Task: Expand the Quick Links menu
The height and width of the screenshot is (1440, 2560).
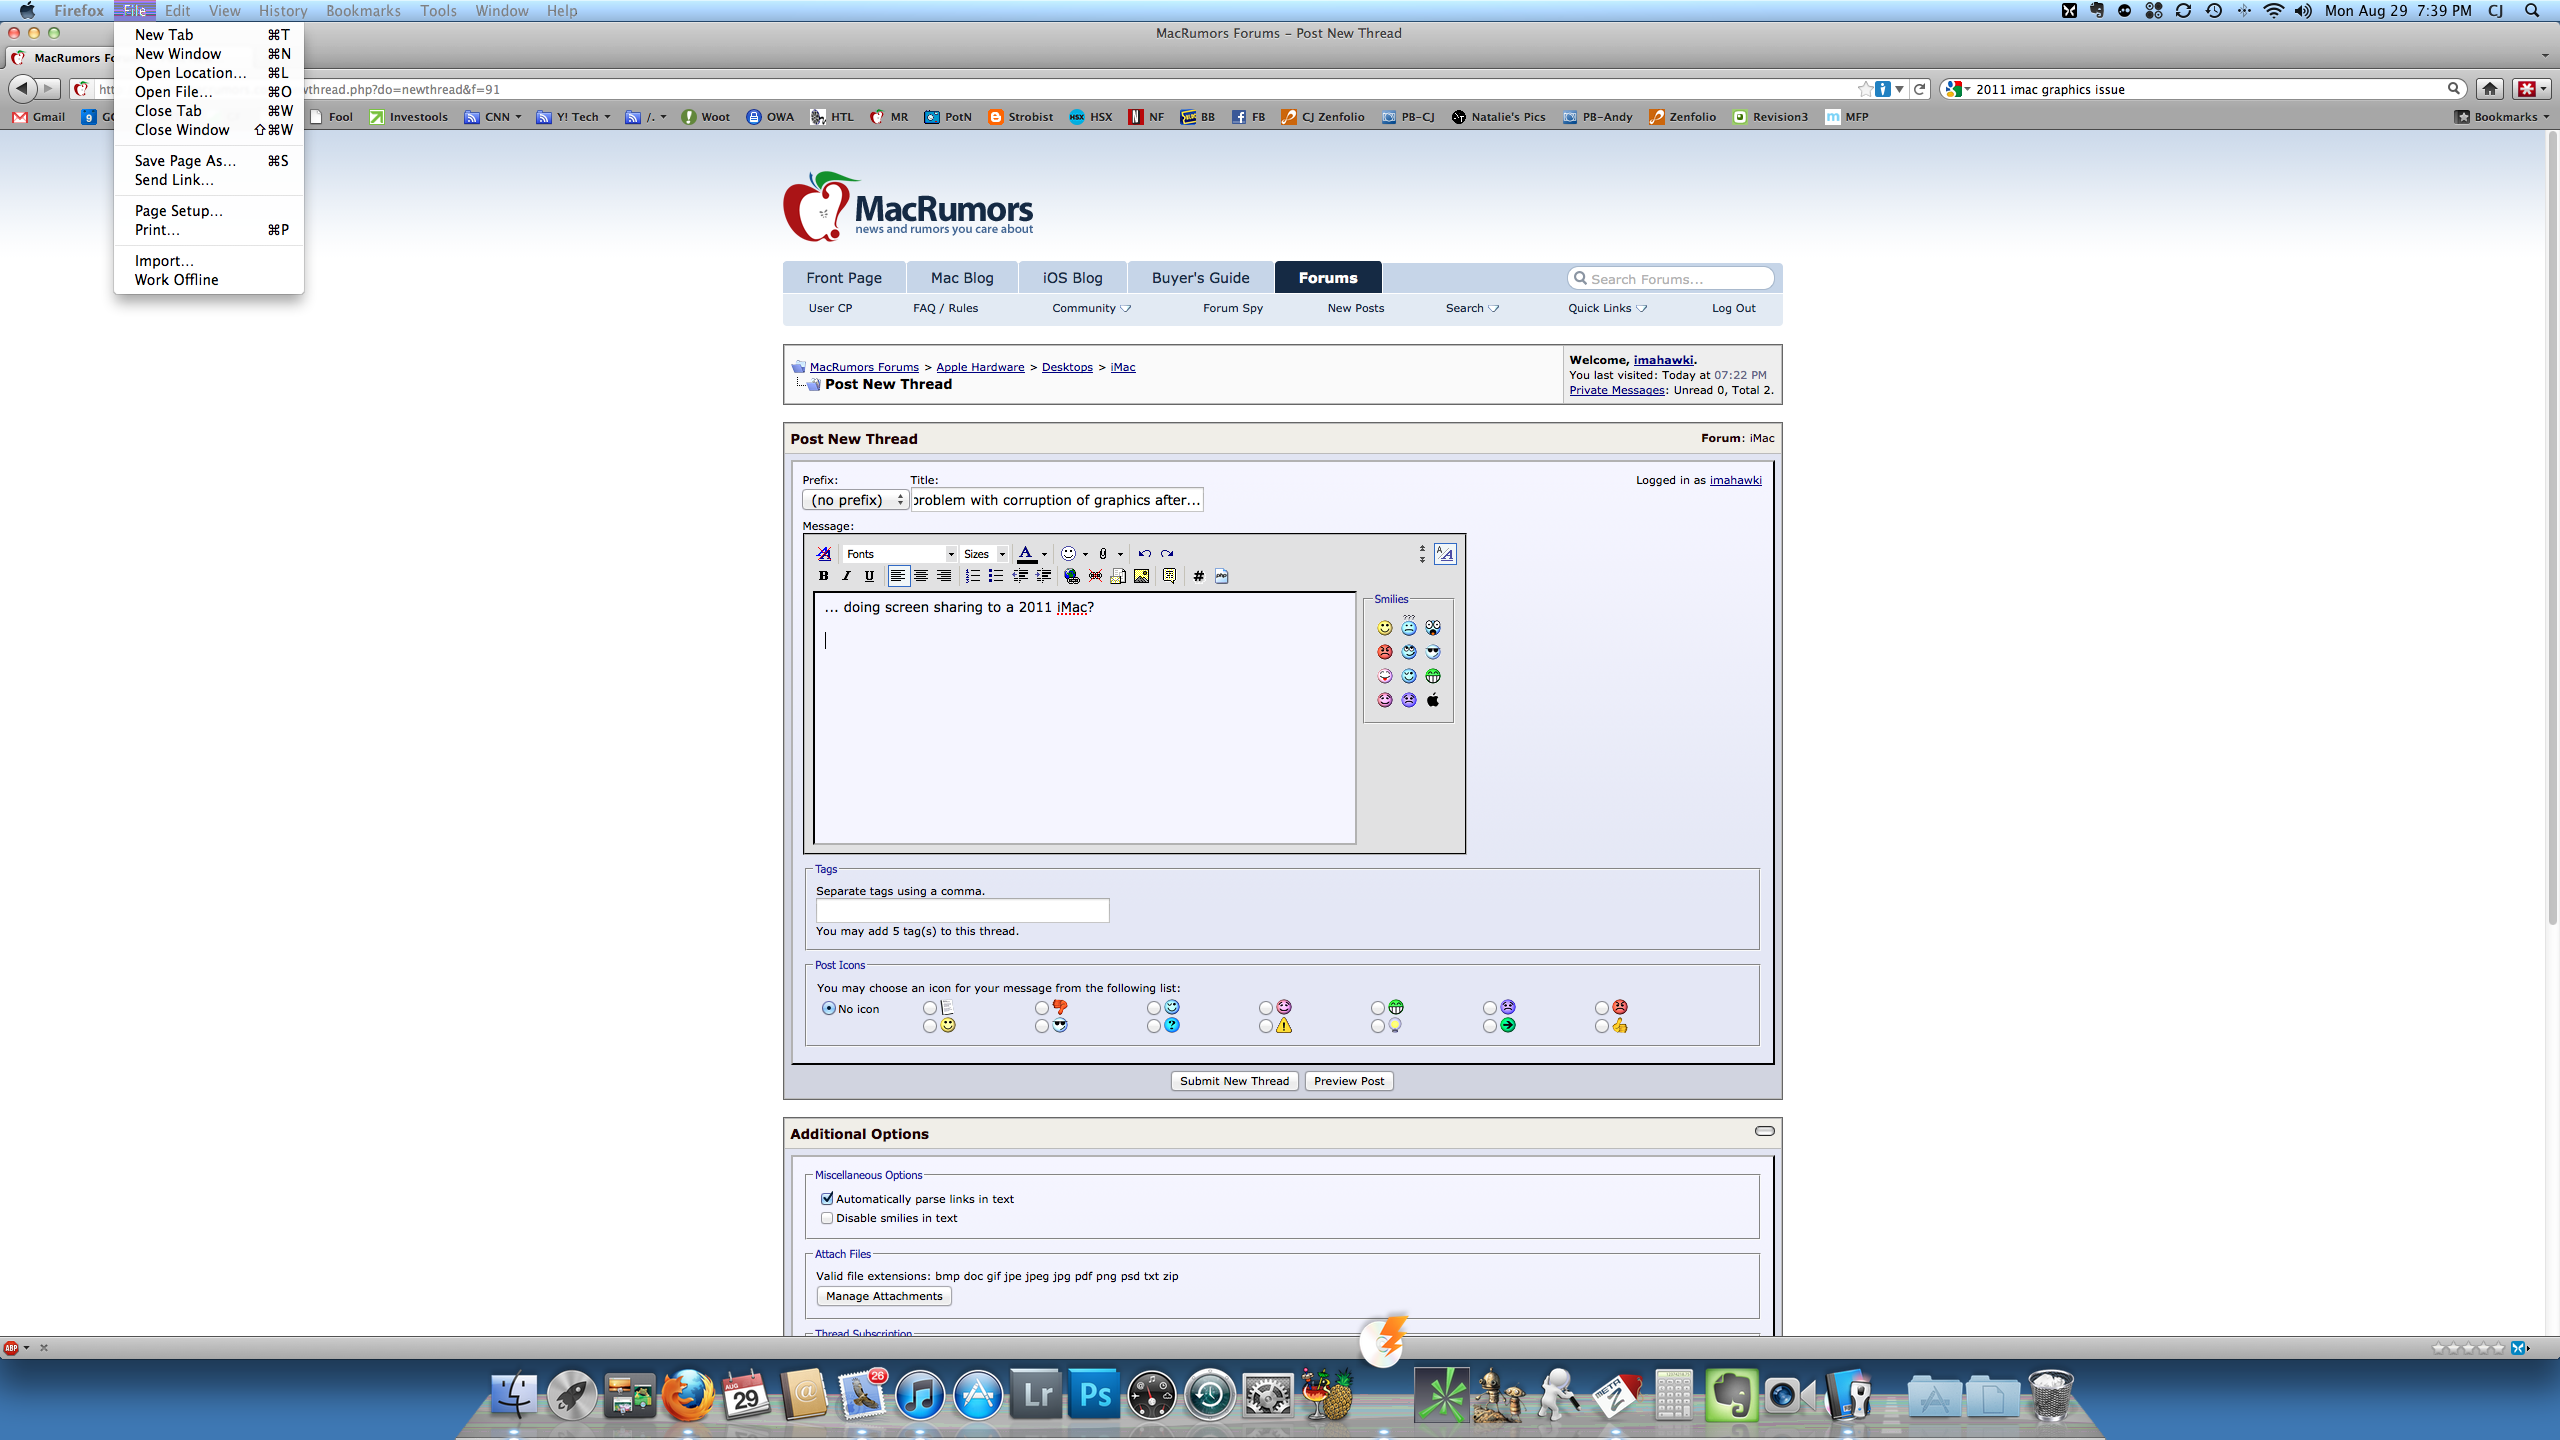Action: click(1607, 308)
